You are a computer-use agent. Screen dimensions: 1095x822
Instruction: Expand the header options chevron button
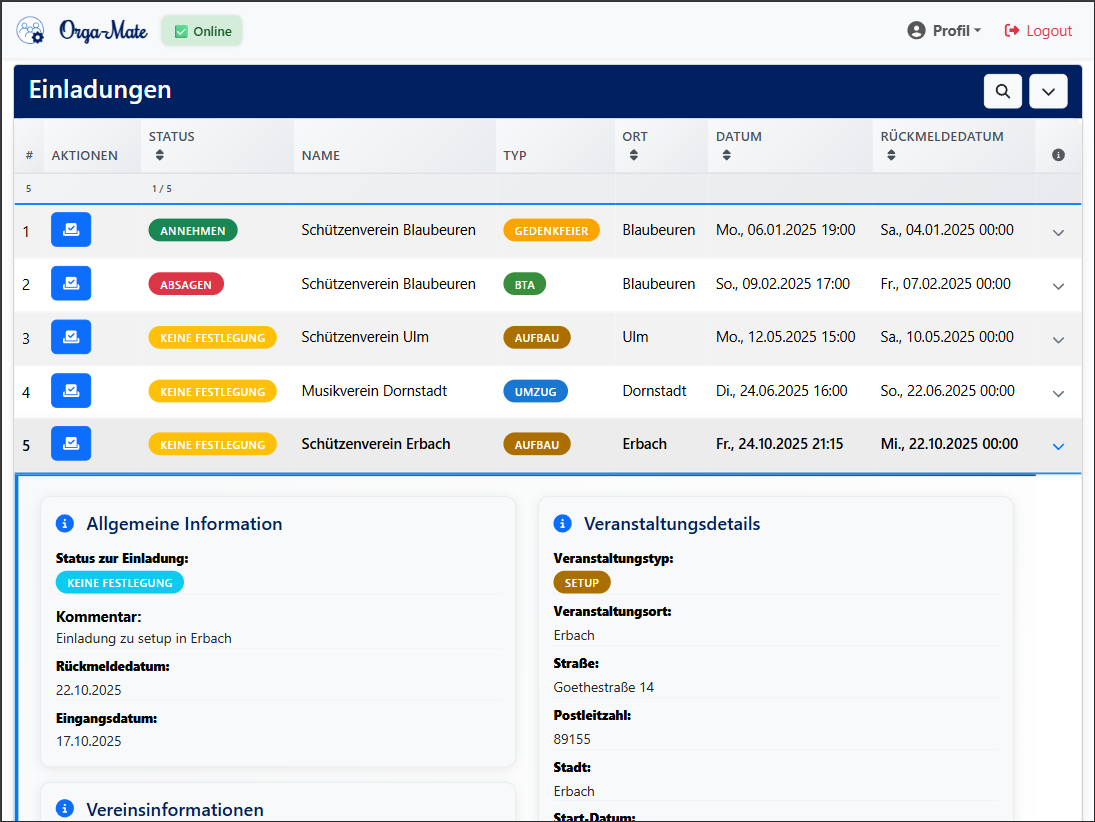[1048, 91]
